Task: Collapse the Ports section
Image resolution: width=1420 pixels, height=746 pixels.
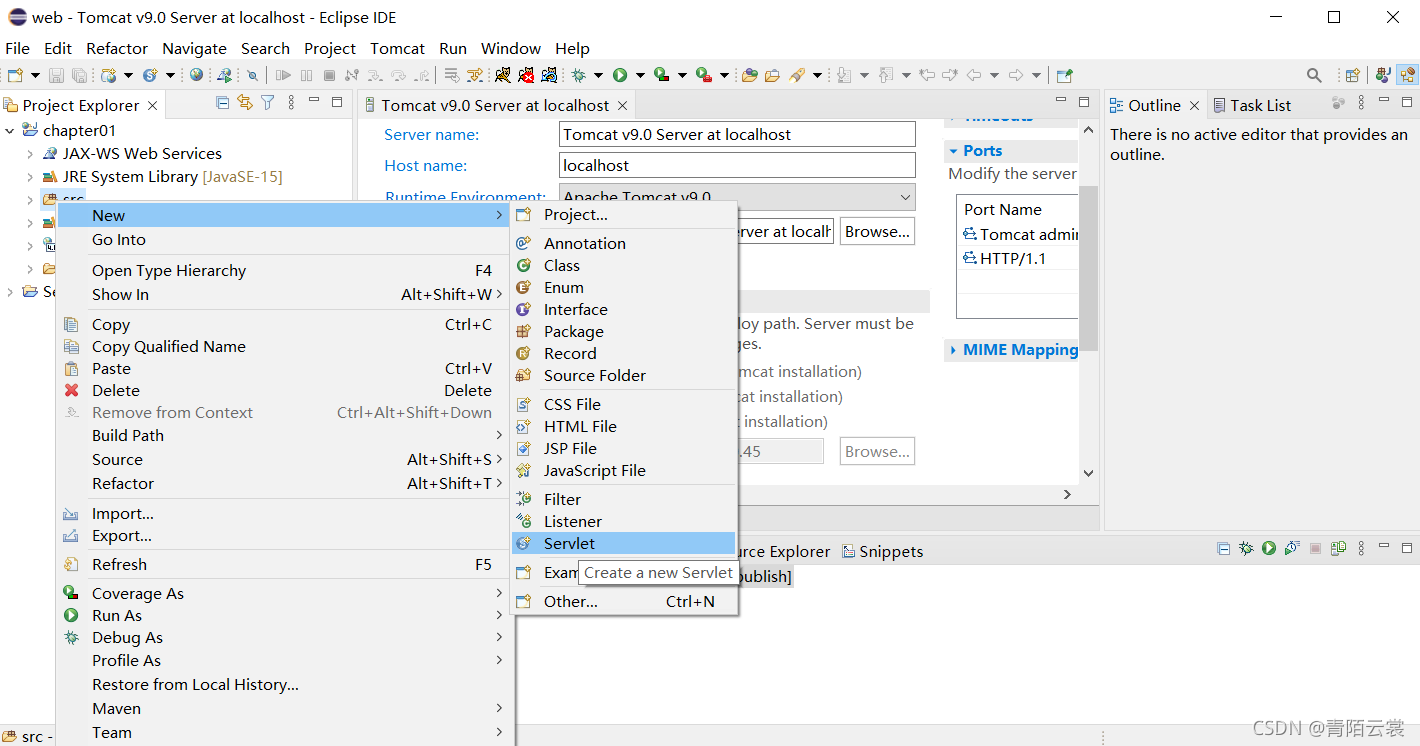Action: [x=953, y=151]
